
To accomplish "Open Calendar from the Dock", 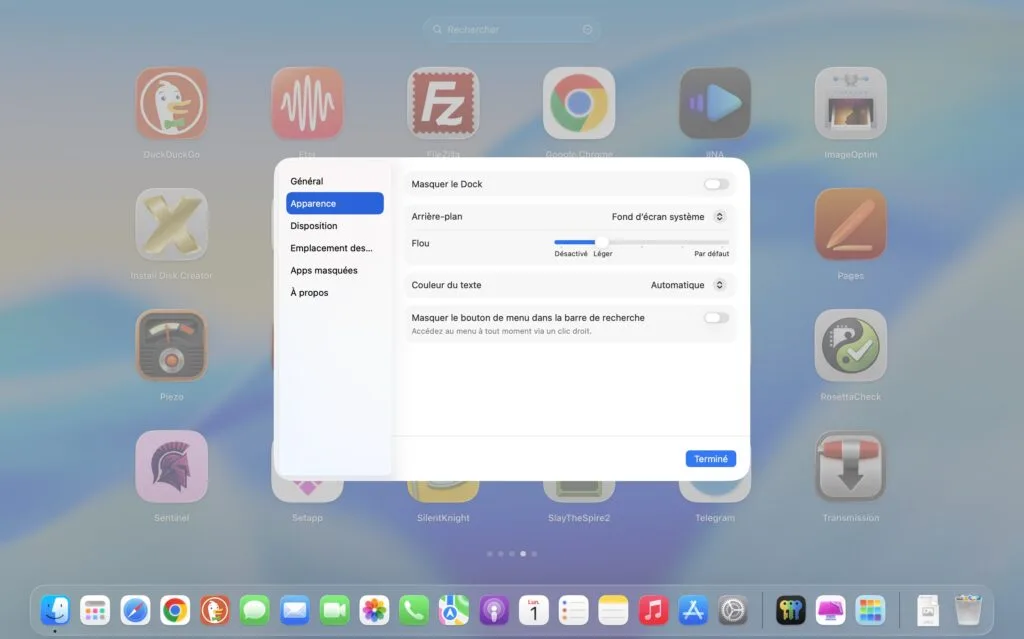I will (534, 610).
